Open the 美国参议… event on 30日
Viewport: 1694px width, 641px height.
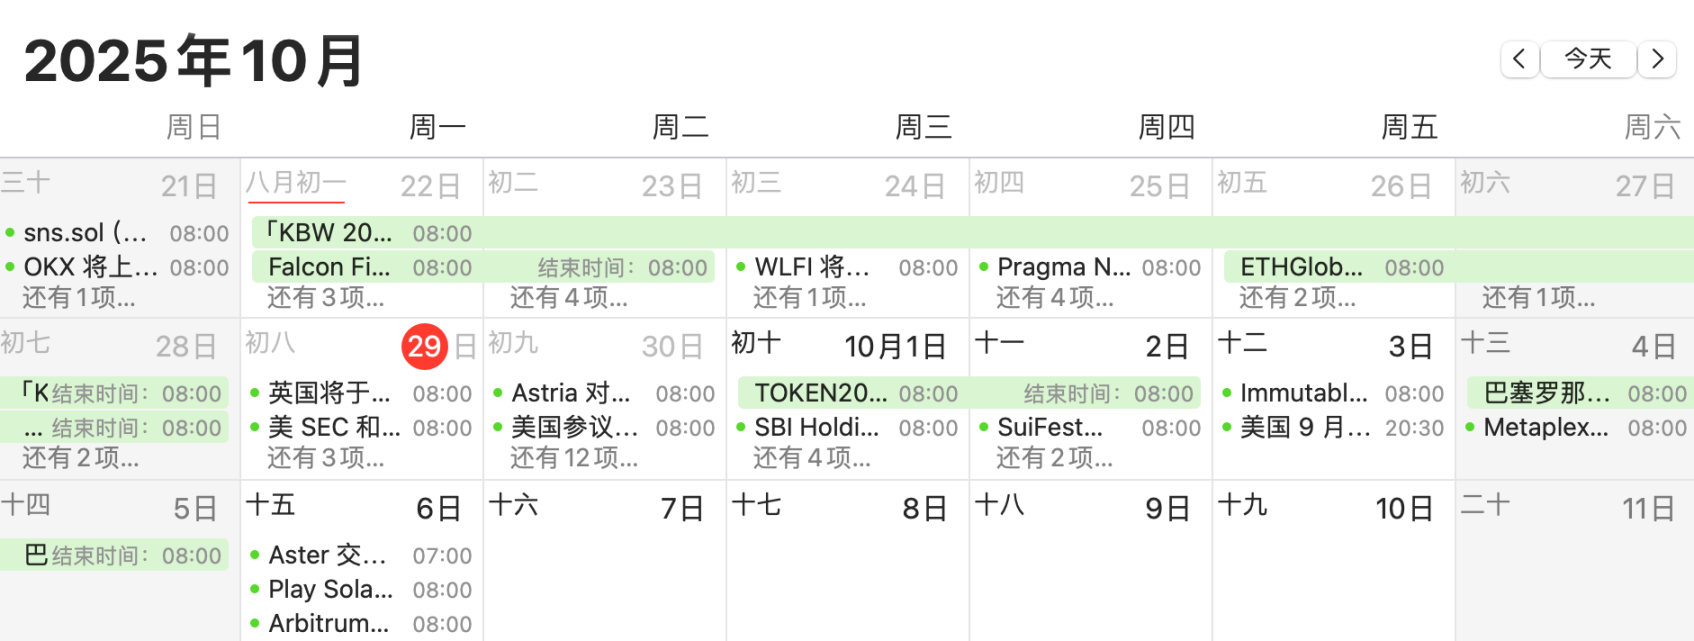click(x=604, y=427)
